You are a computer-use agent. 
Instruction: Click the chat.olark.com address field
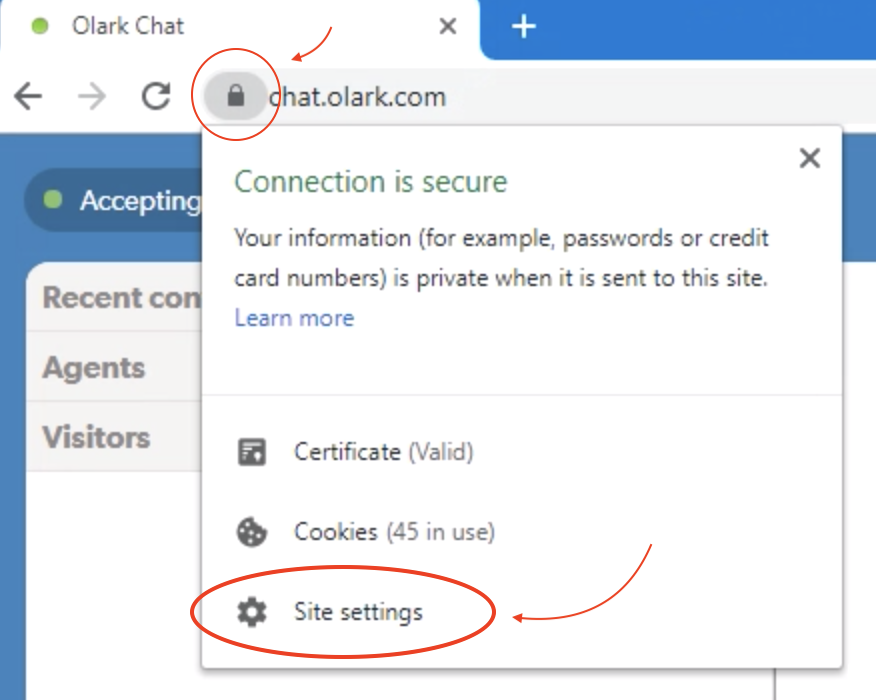coord(570,97)
